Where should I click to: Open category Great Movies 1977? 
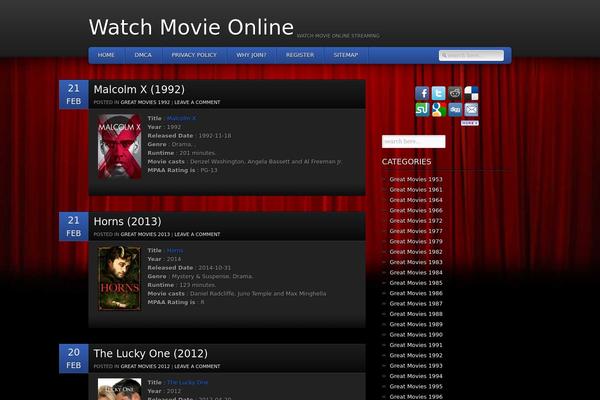tap(416, 231)
